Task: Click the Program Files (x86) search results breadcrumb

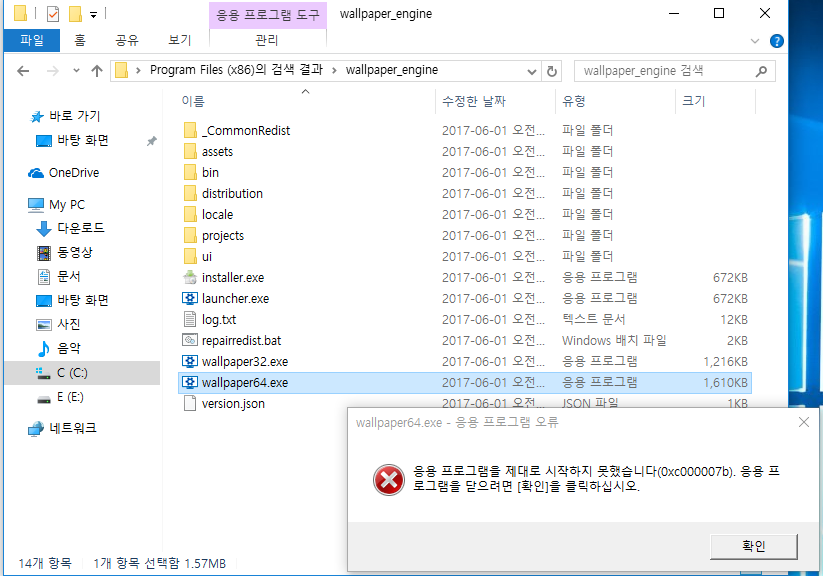Action: click(236, 70)
